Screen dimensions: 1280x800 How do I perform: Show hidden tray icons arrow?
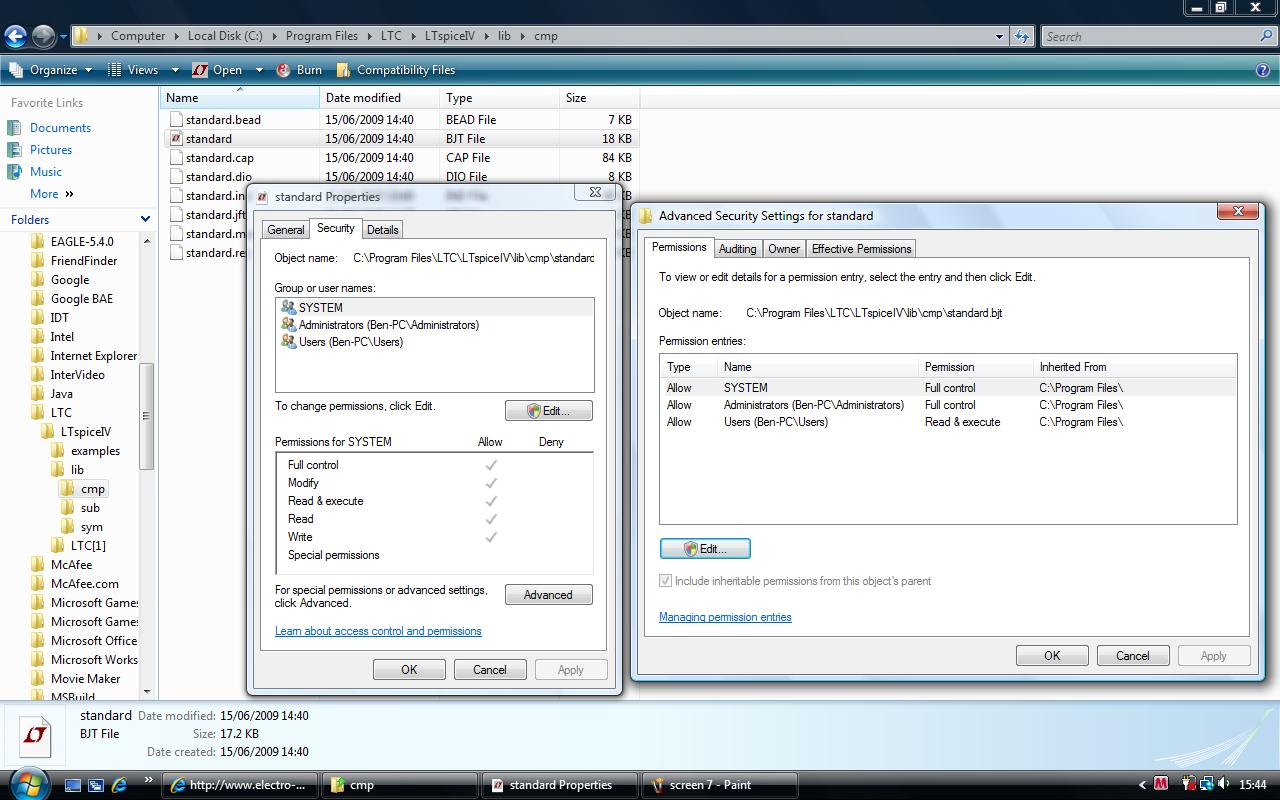(1143, 785)
